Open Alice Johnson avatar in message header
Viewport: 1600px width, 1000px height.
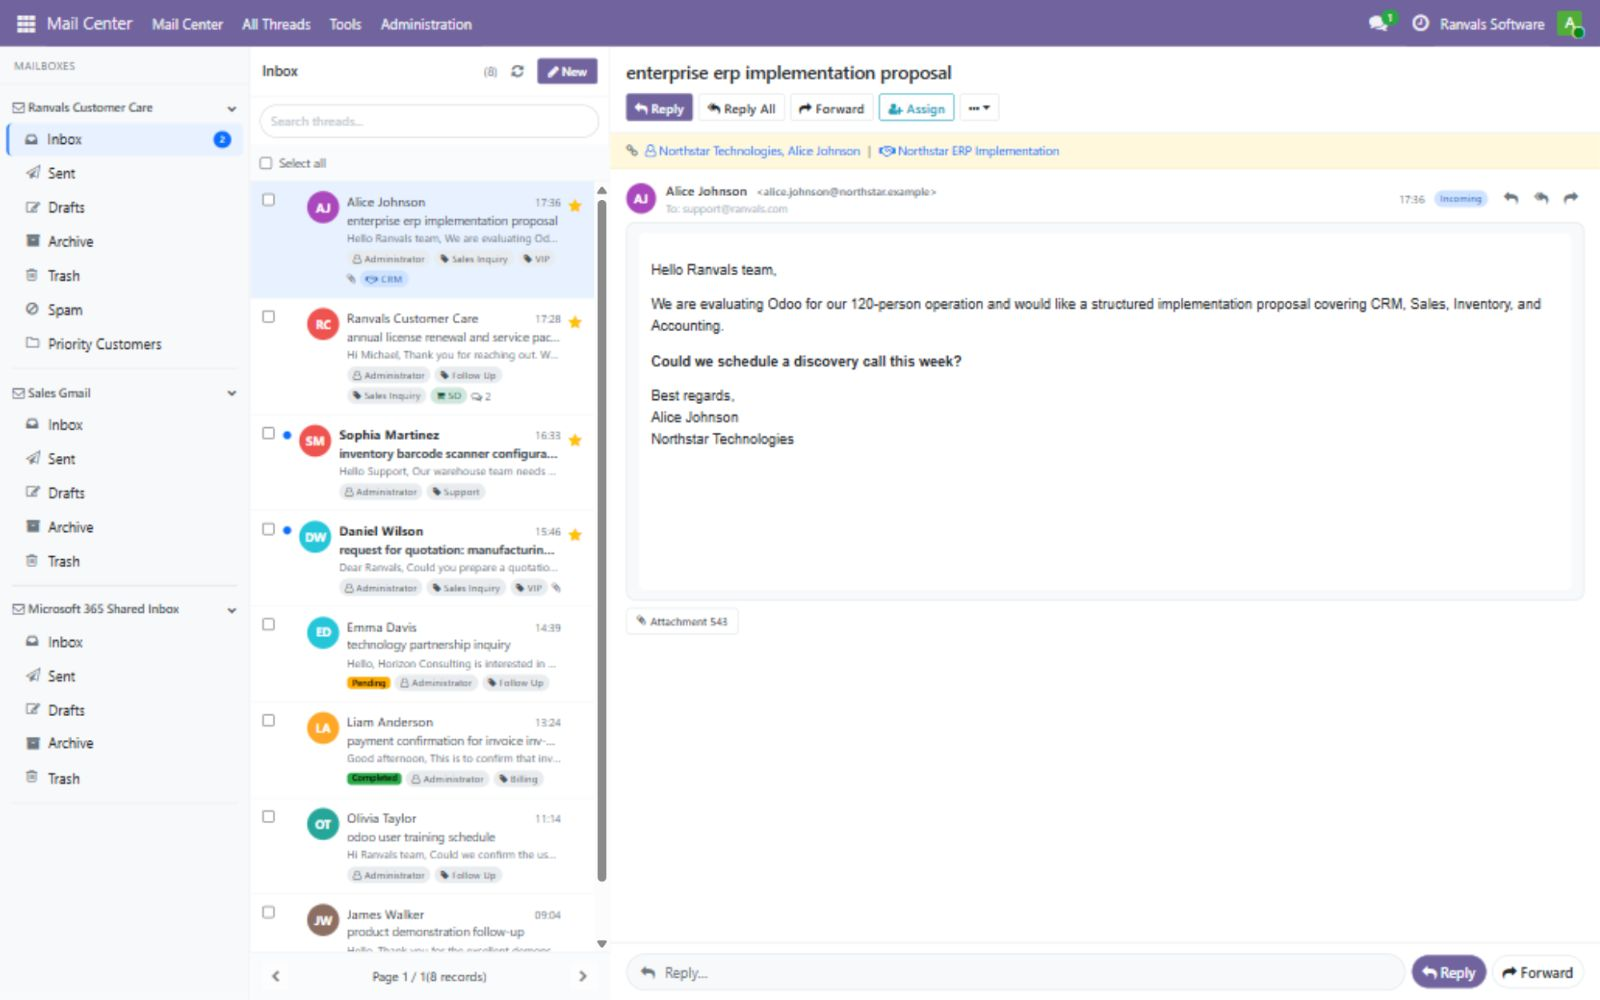[x=641, y=198]
